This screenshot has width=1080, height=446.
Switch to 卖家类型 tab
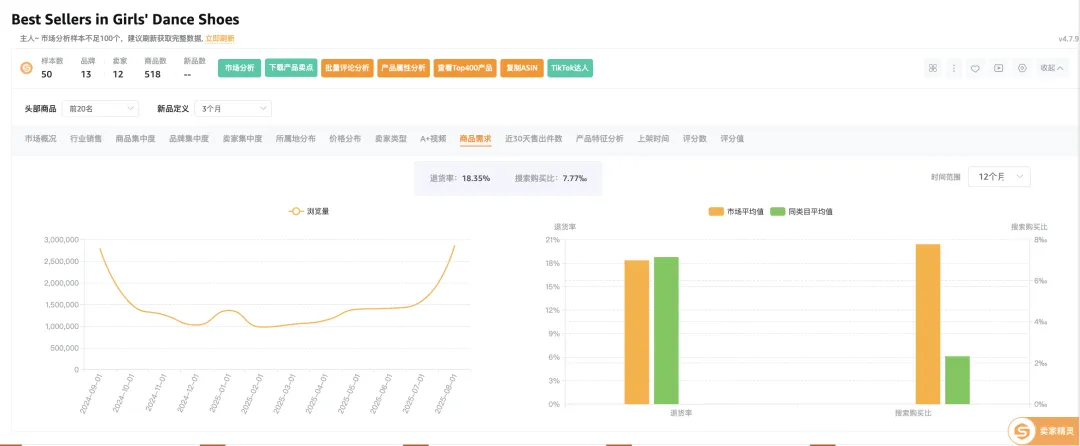coord(391,138)
